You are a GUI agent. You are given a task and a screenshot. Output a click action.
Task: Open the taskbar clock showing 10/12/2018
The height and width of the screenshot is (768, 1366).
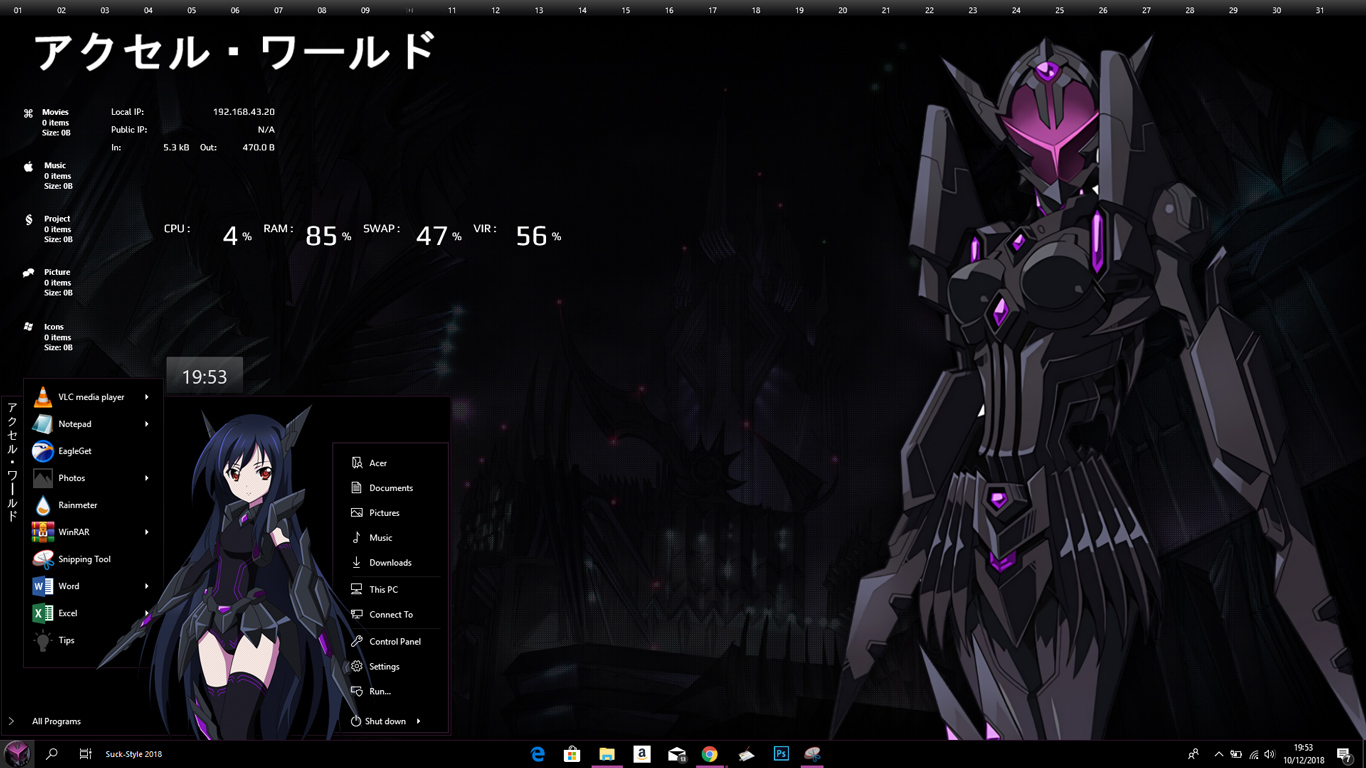click(1304, 754)
